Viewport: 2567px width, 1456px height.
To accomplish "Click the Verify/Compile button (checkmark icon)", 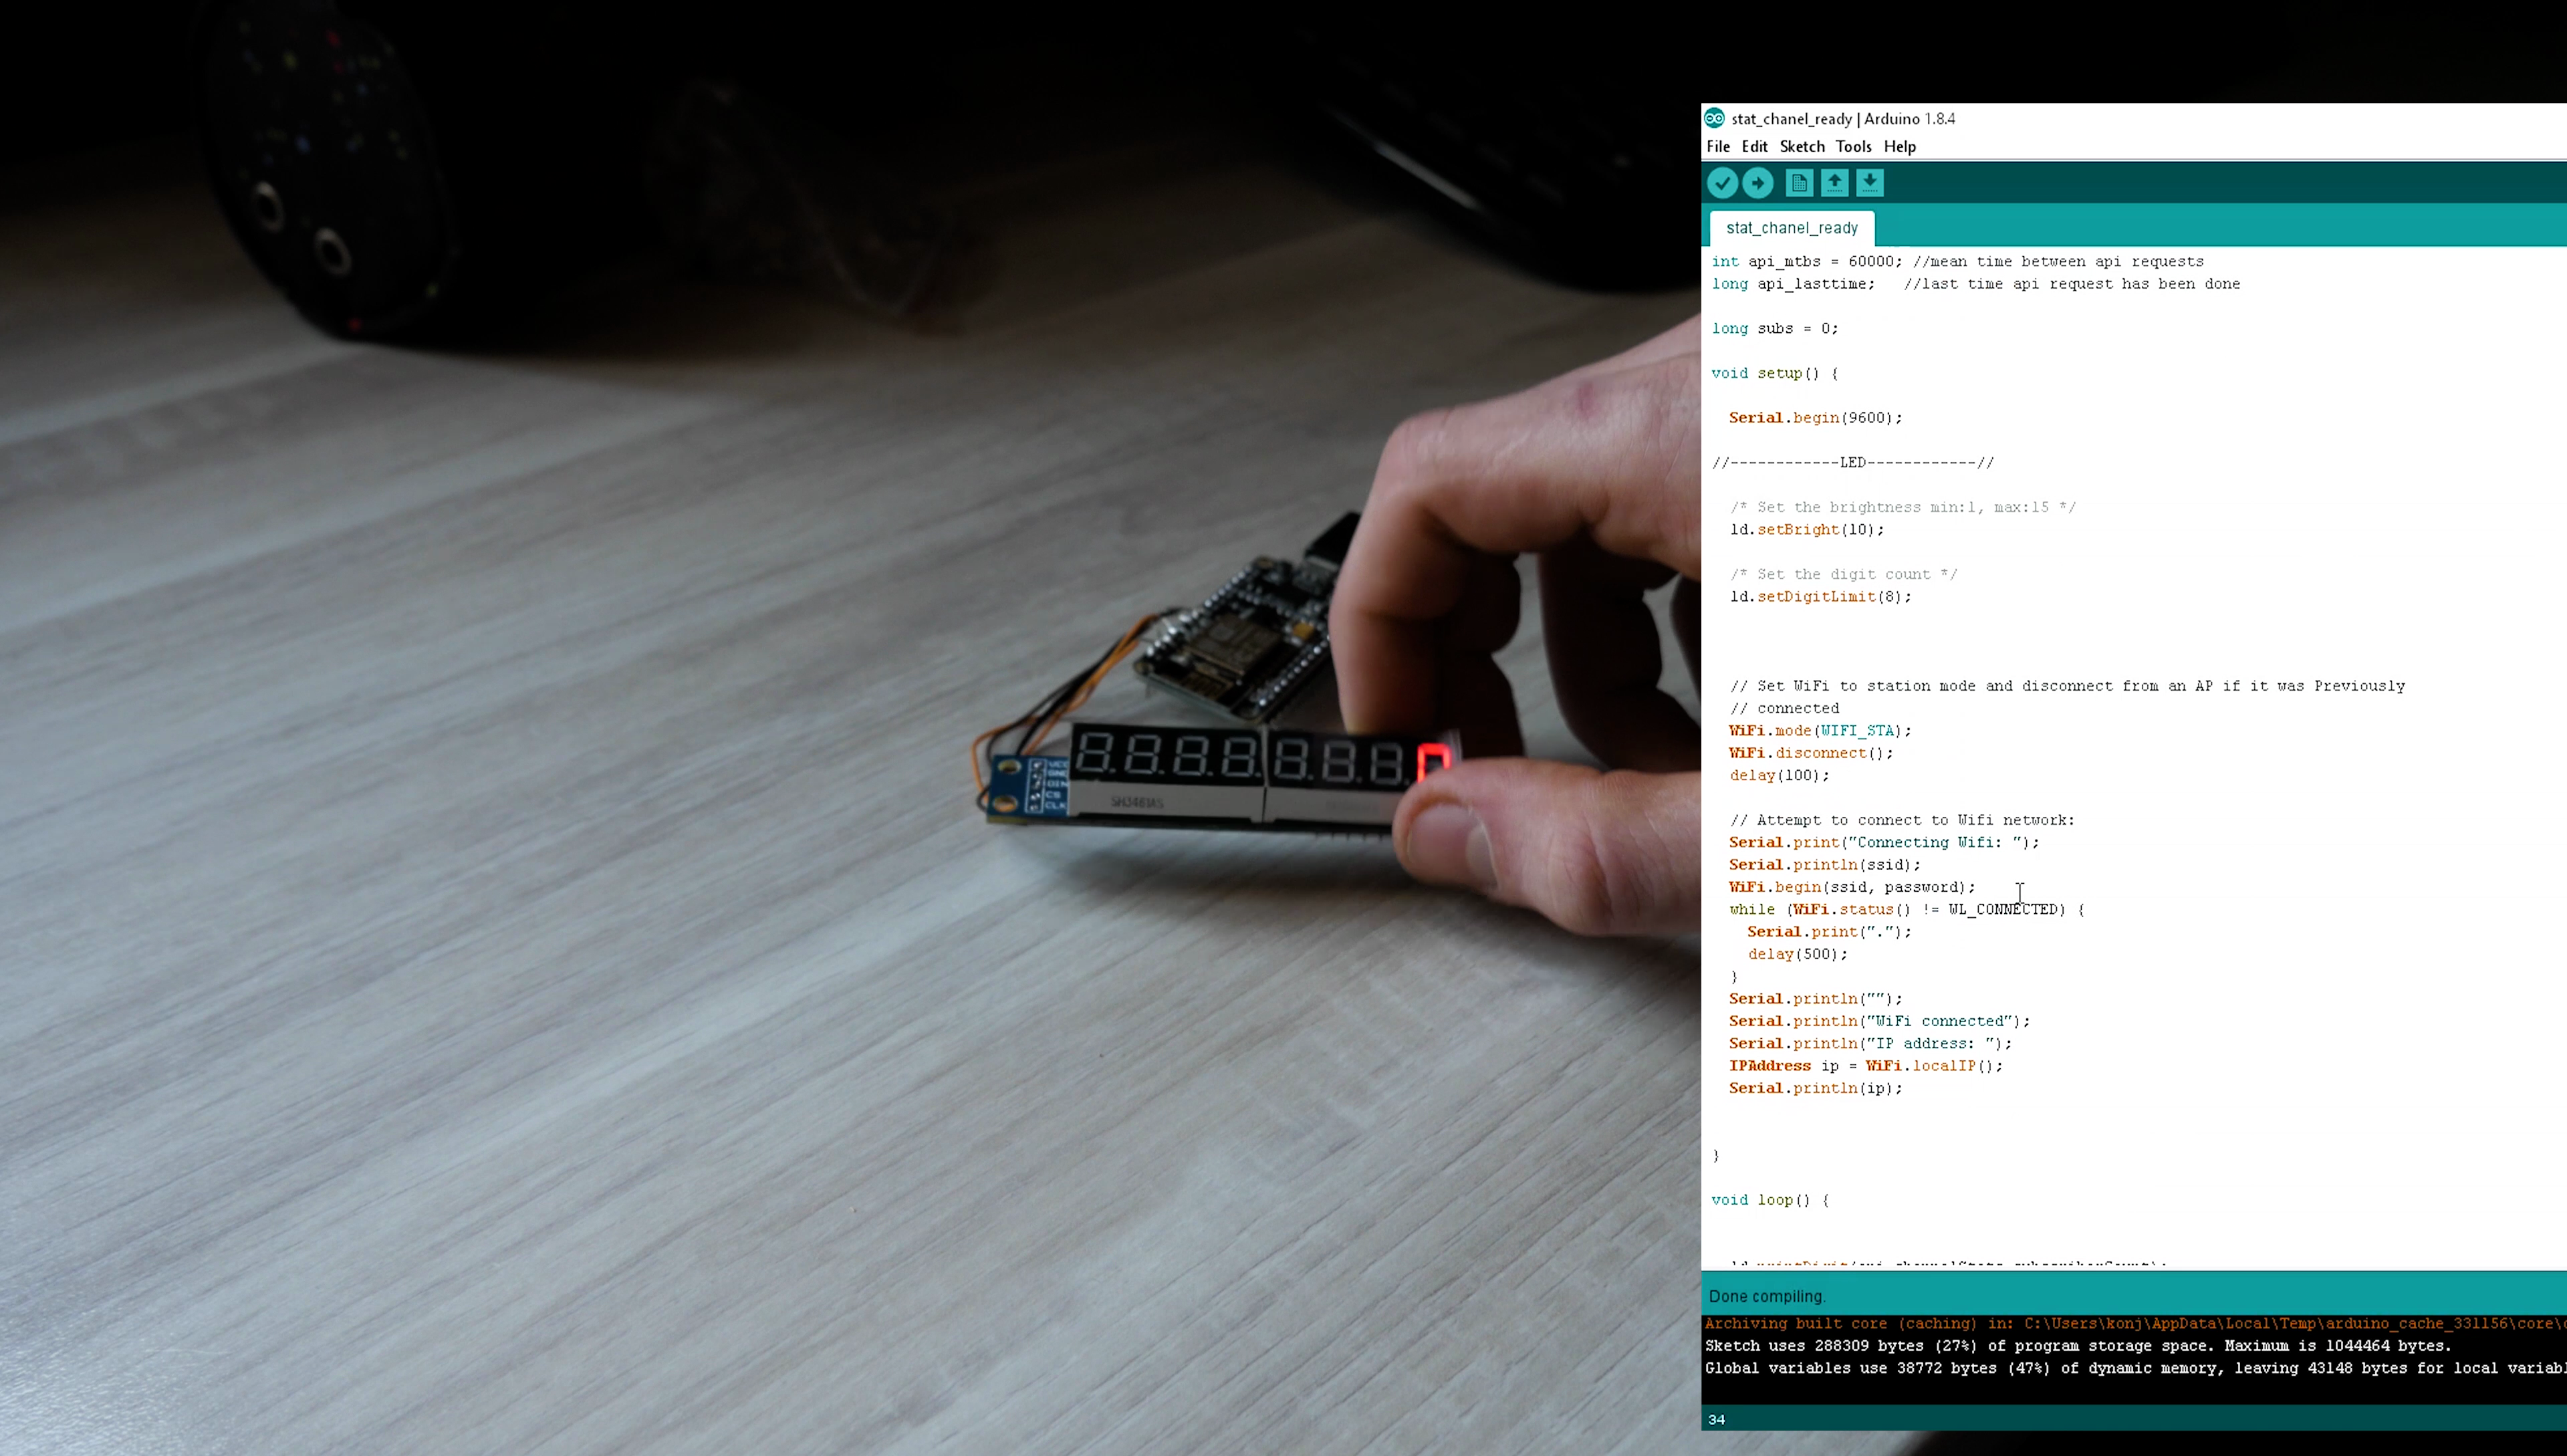I will tap(1723, 182).
